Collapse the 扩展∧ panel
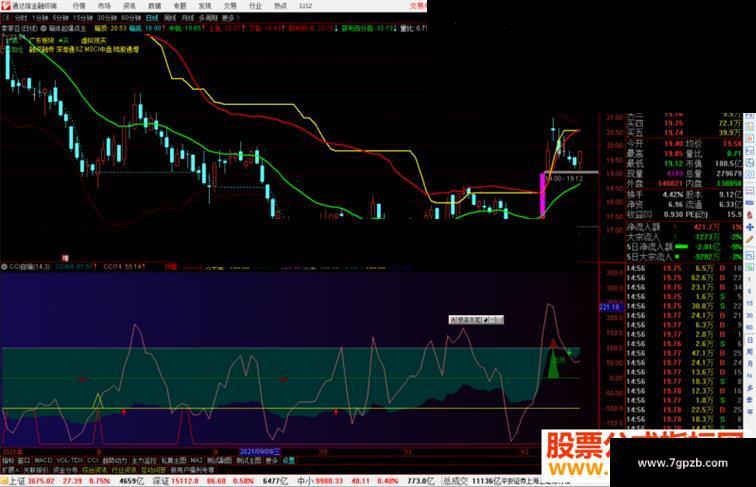Viewport: 756px width, 487px height. tap(10, 470)
